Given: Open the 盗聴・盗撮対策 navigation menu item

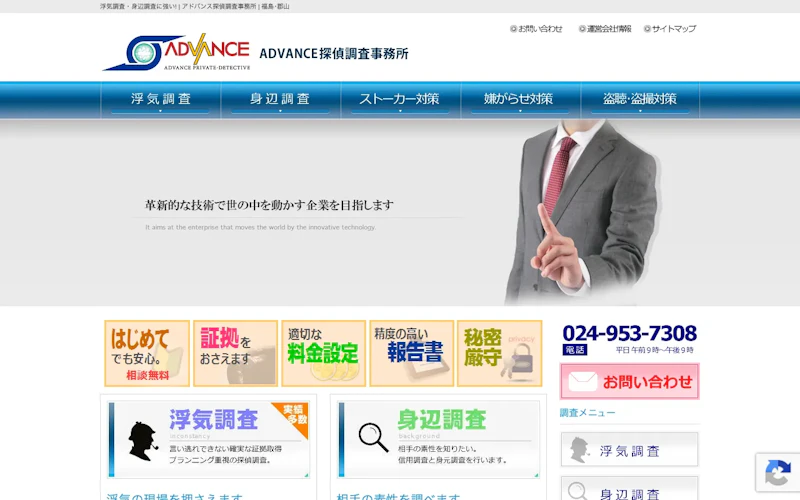Looking at the screenshot, I should pos(640,99).
